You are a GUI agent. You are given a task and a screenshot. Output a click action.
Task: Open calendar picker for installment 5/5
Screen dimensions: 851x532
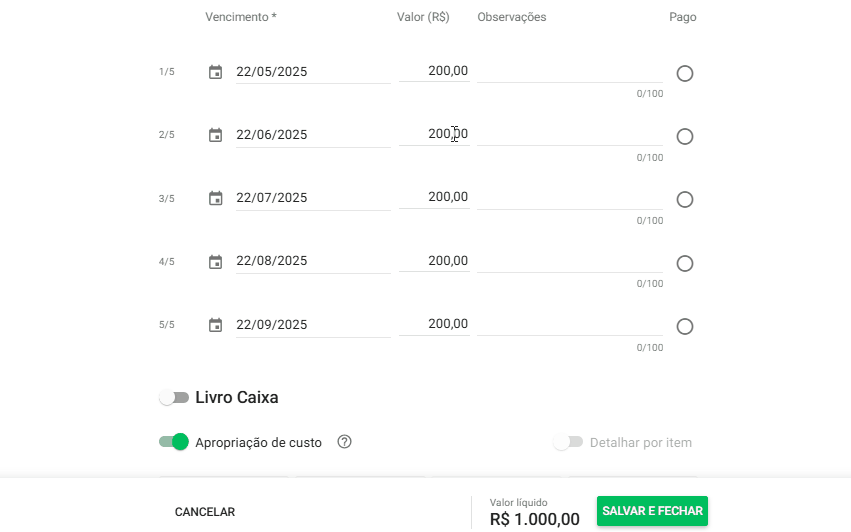tap(215, 325)
